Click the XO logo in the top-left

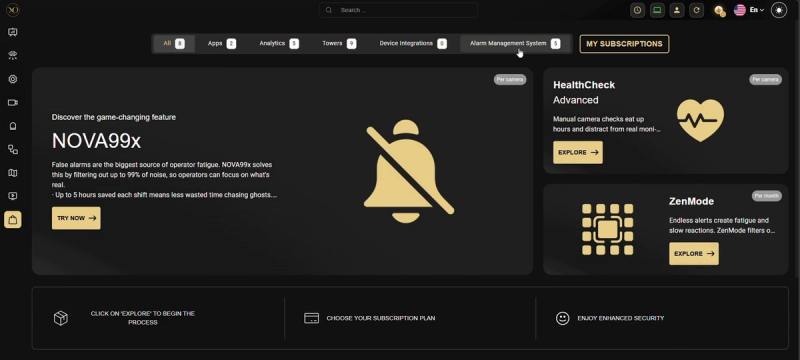click(x=13, y=10)
